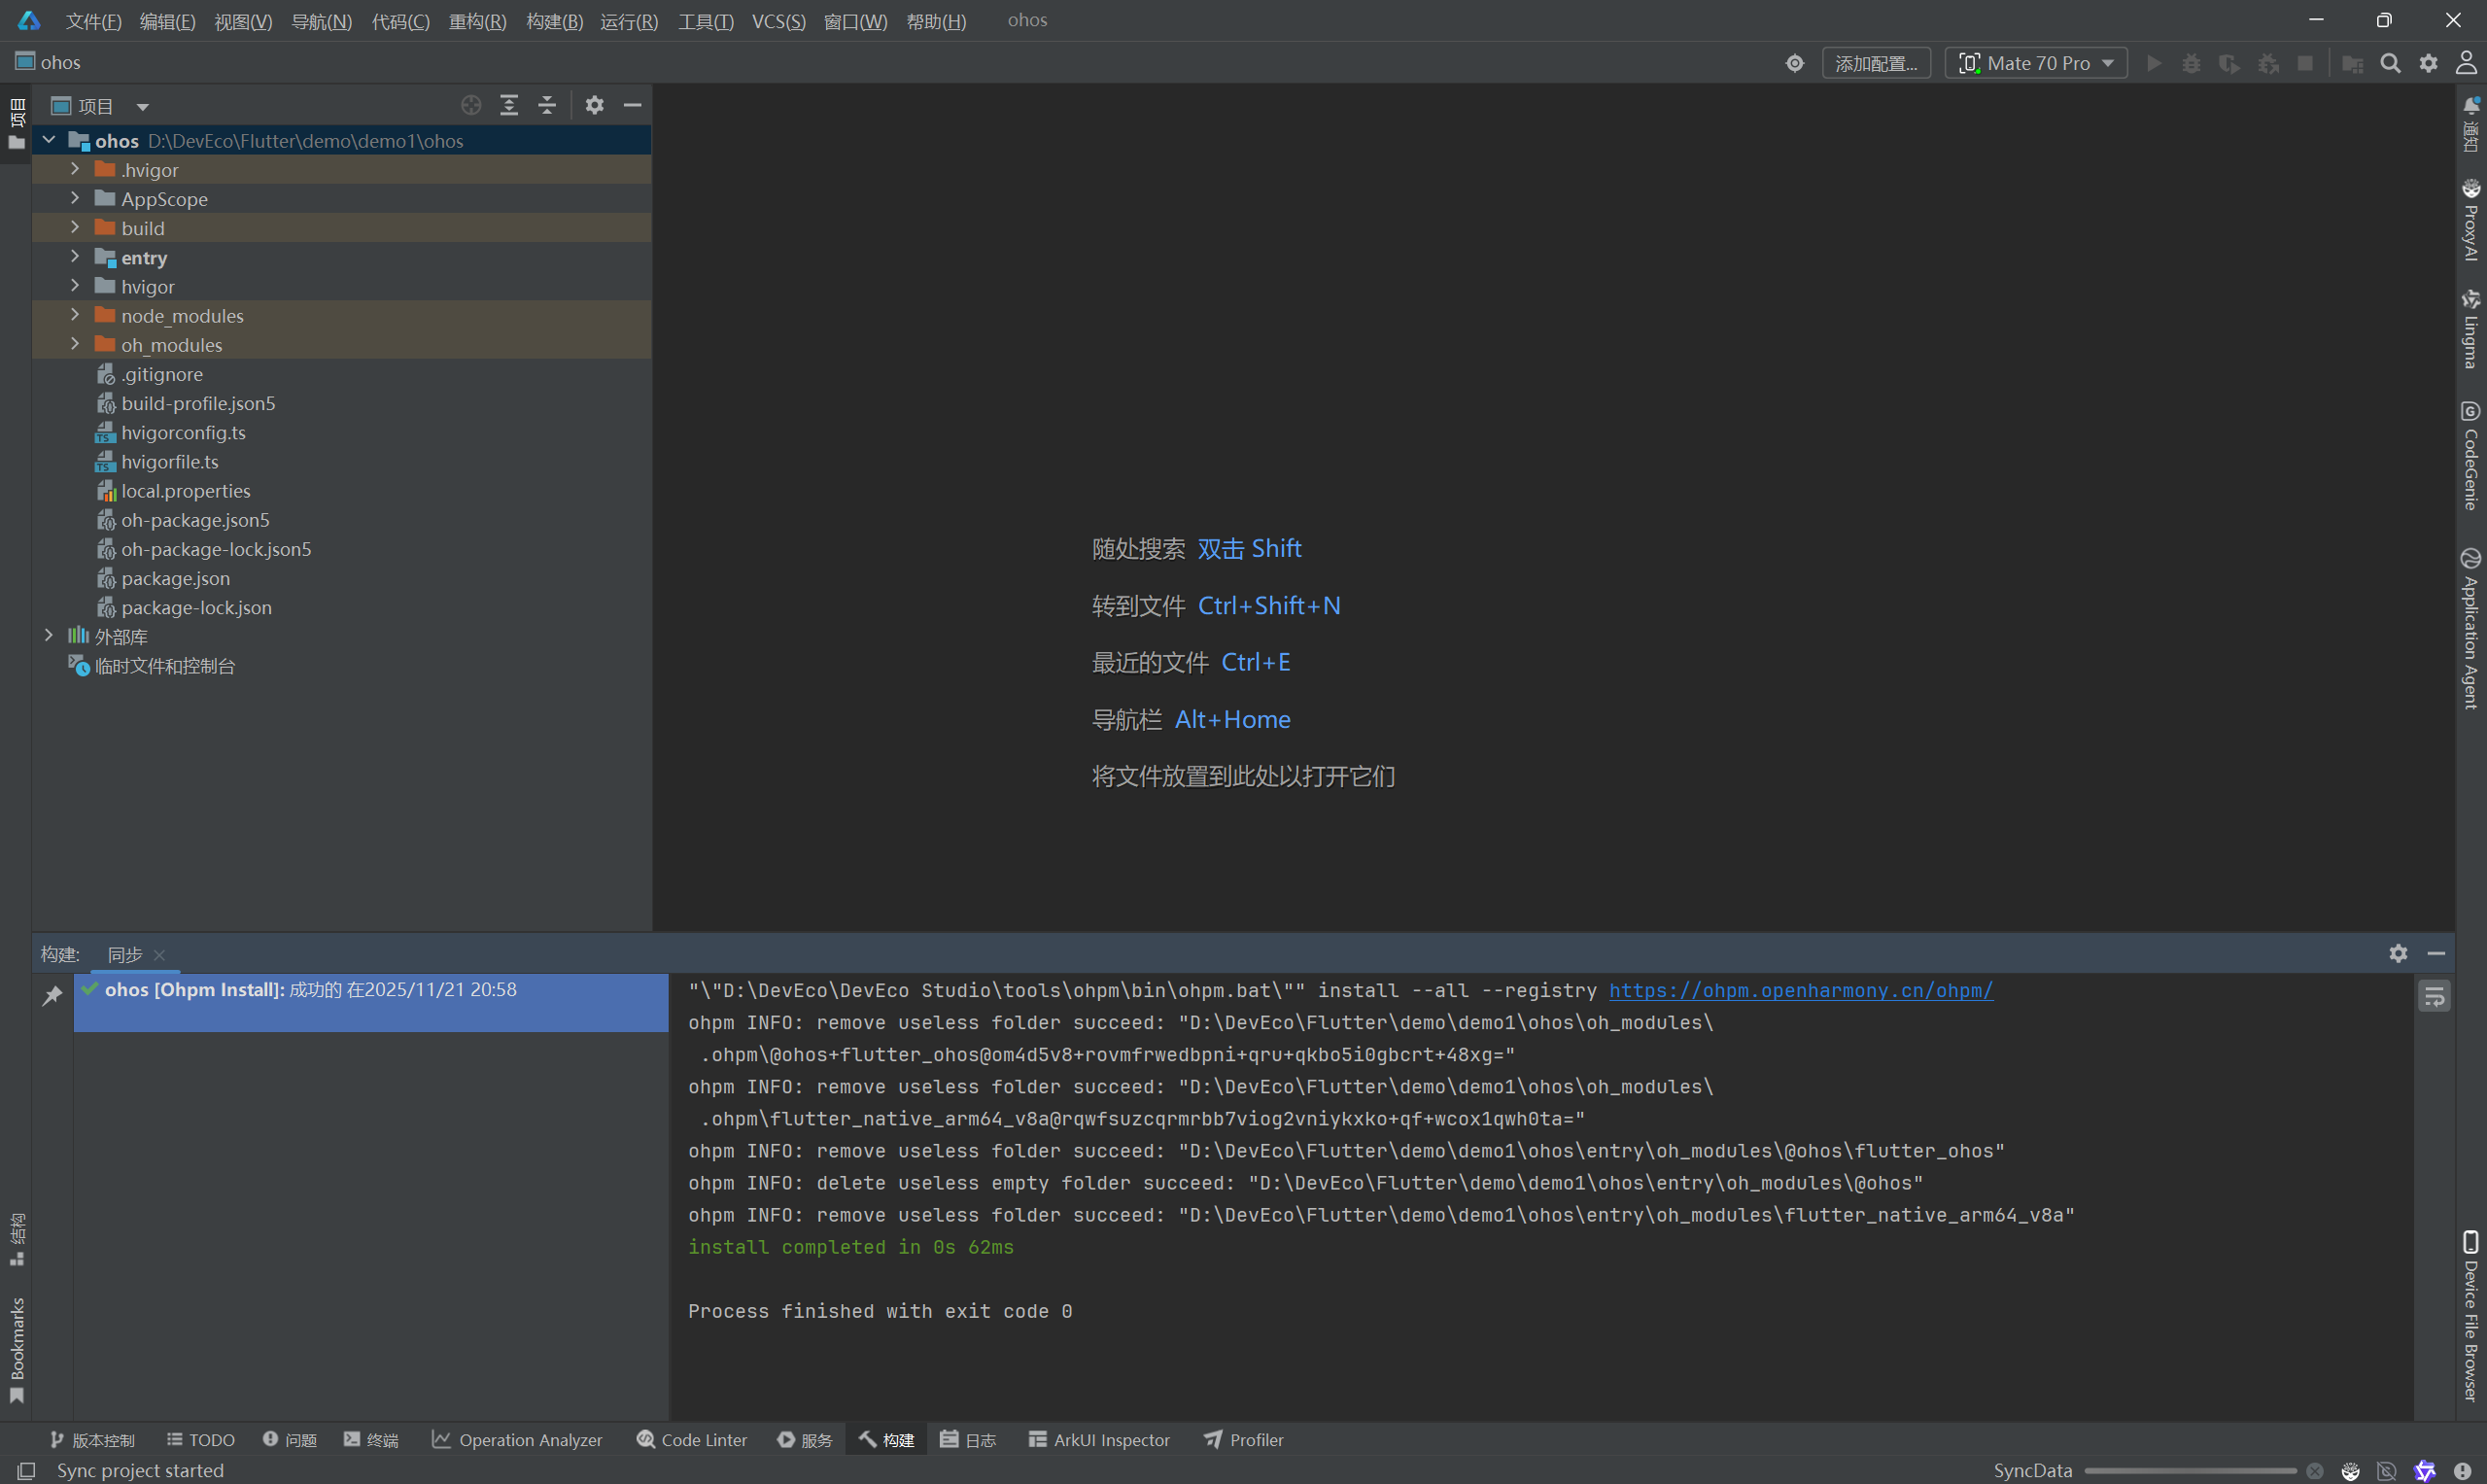Hide the build panel minus icon
The height and width of the screenshot is (1484, 2487).
click(2436, 954)
